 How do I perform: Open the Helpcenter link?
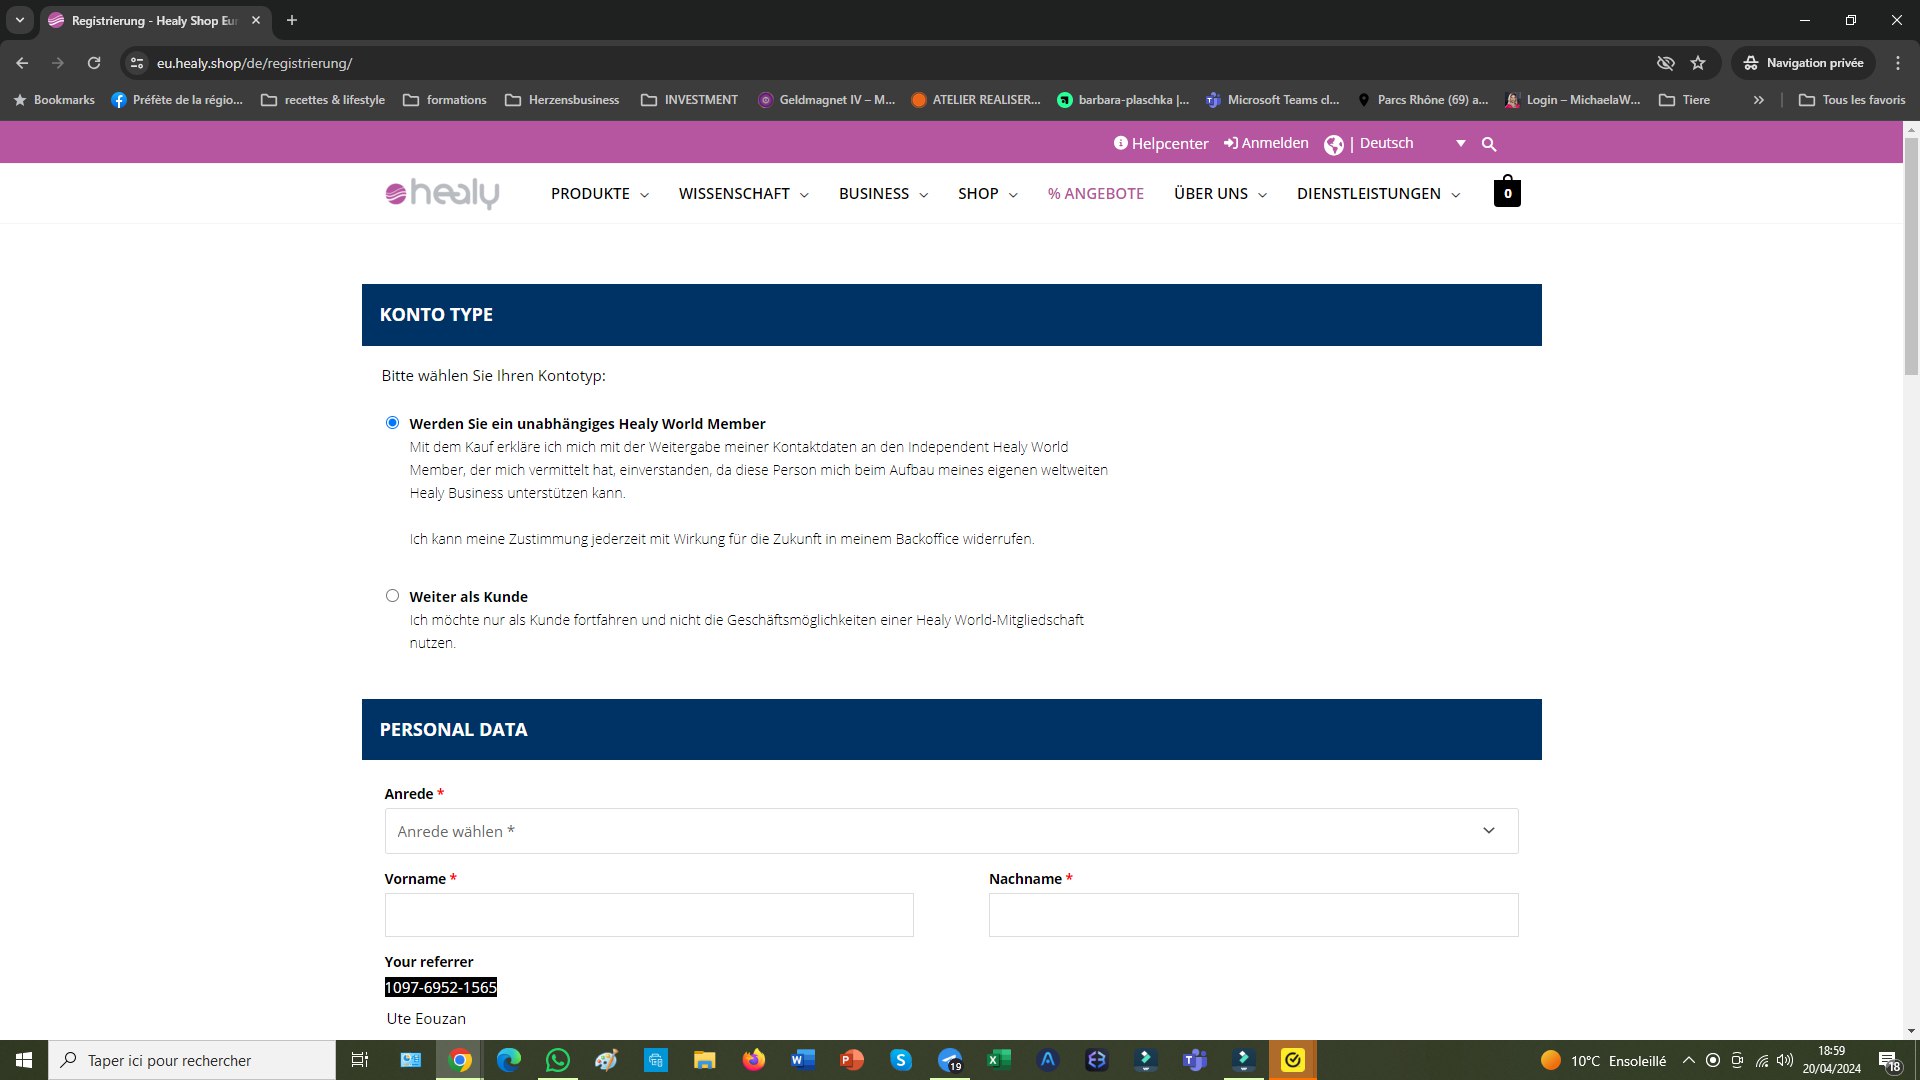(1161, 144)
